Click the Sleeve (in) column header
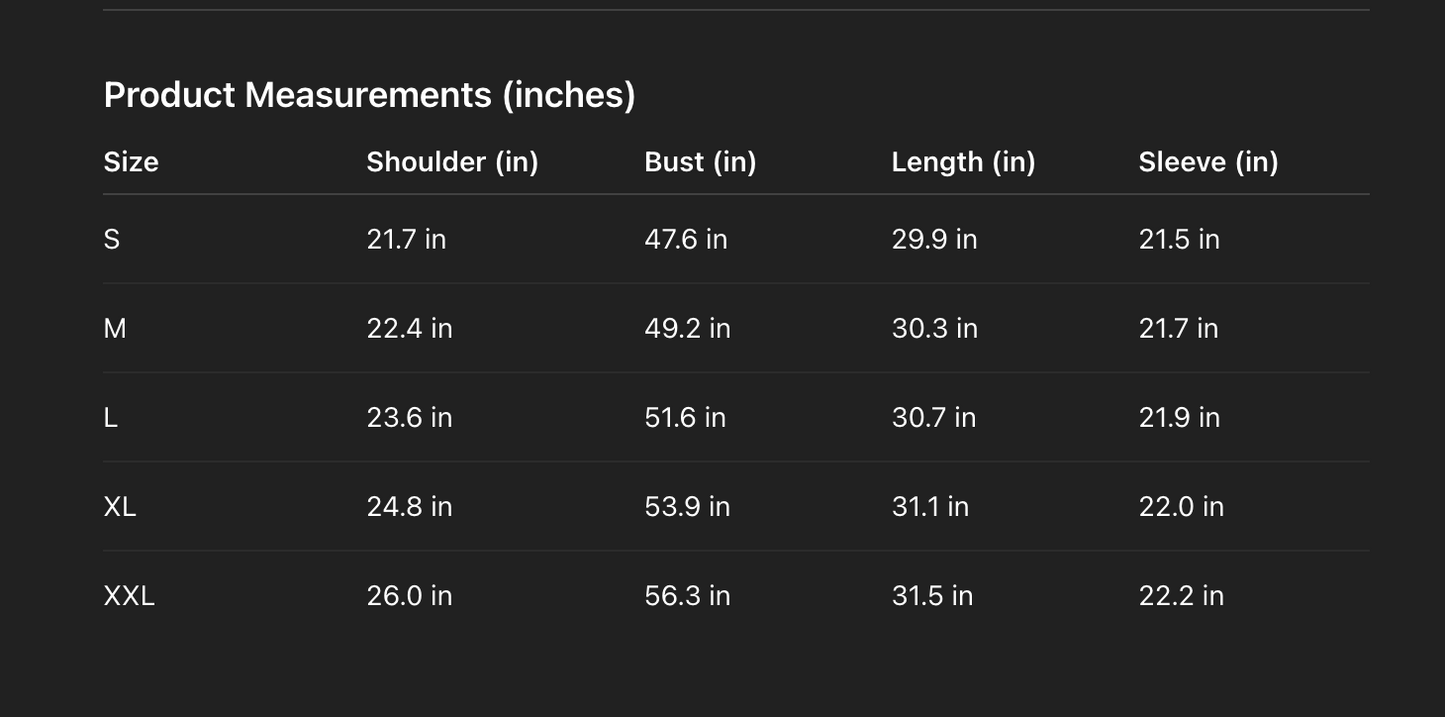The image size is (1445, 717). pos(1208,162)
